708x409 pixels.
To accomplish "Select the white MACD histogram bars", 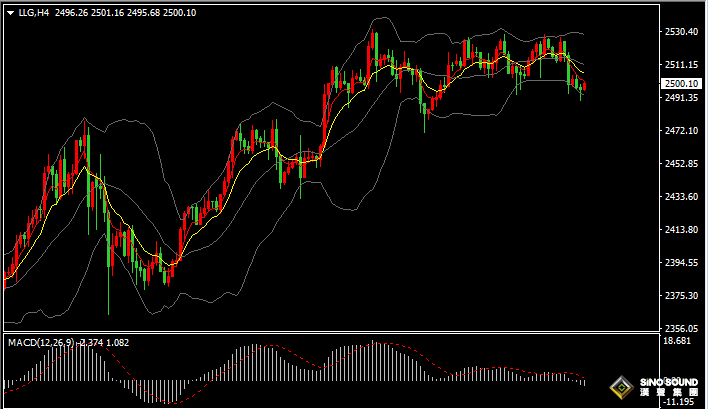I will tap(250, 364).
